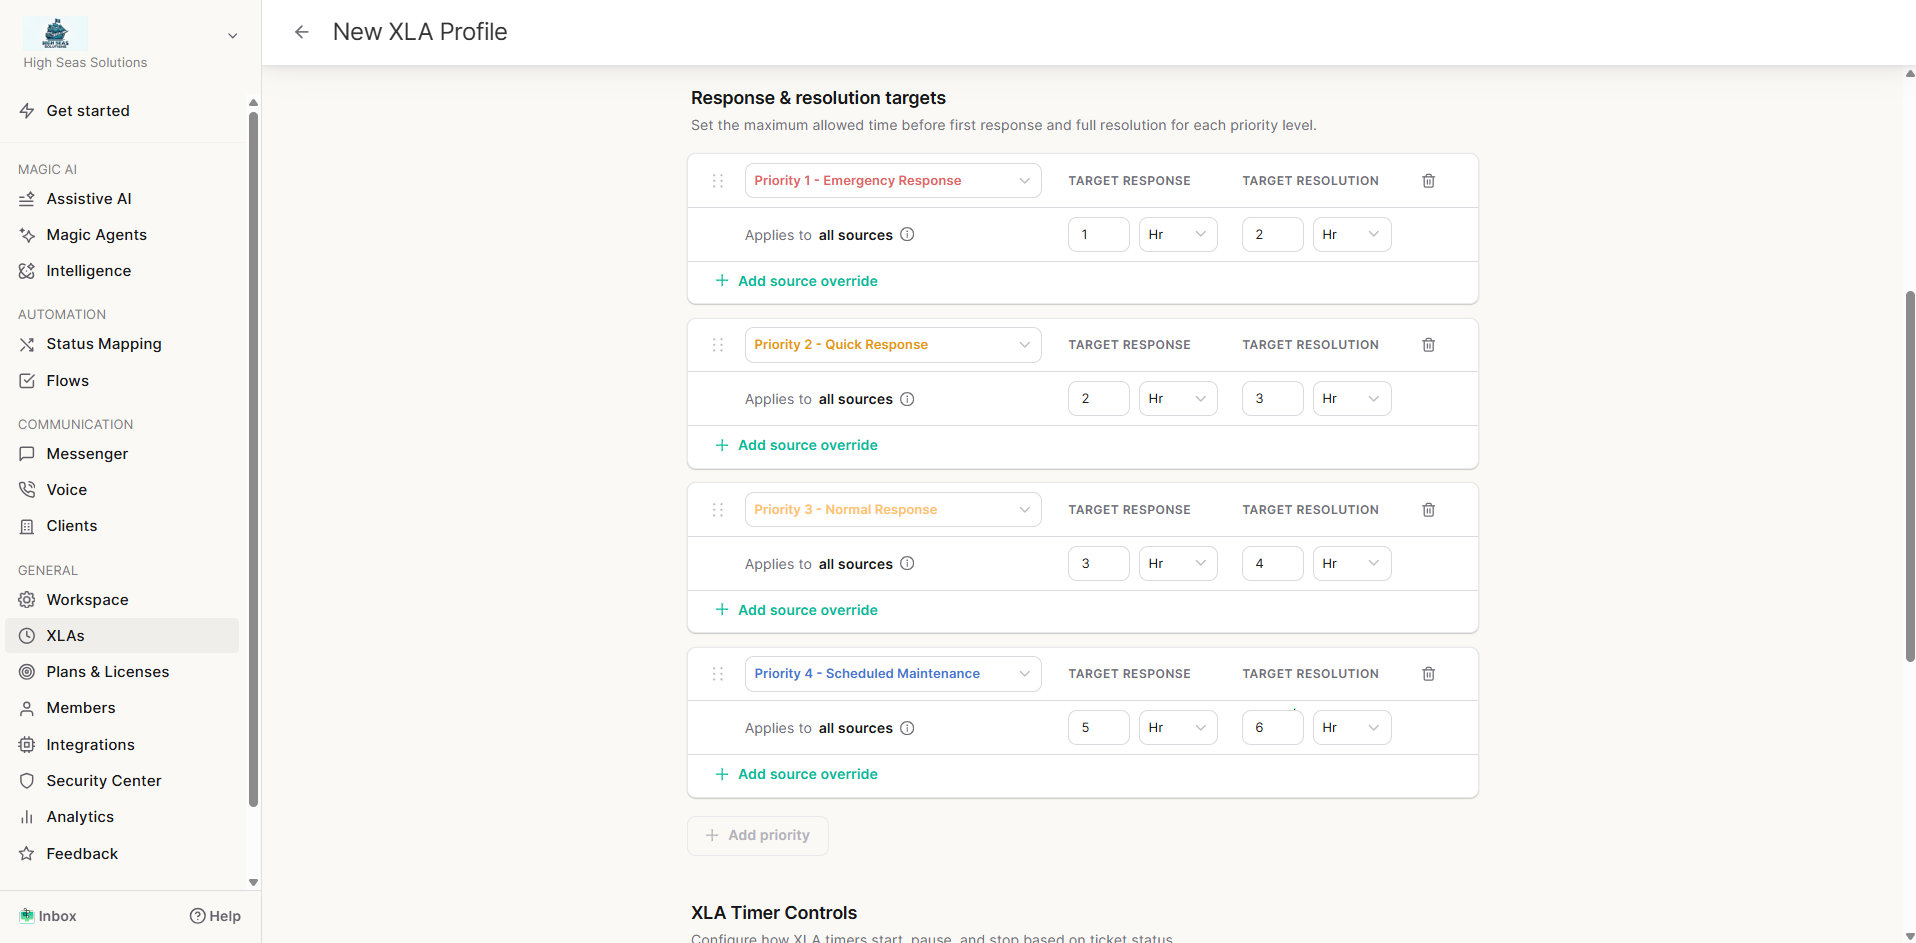Show info about all sources for Priority 4

(907, 728)
